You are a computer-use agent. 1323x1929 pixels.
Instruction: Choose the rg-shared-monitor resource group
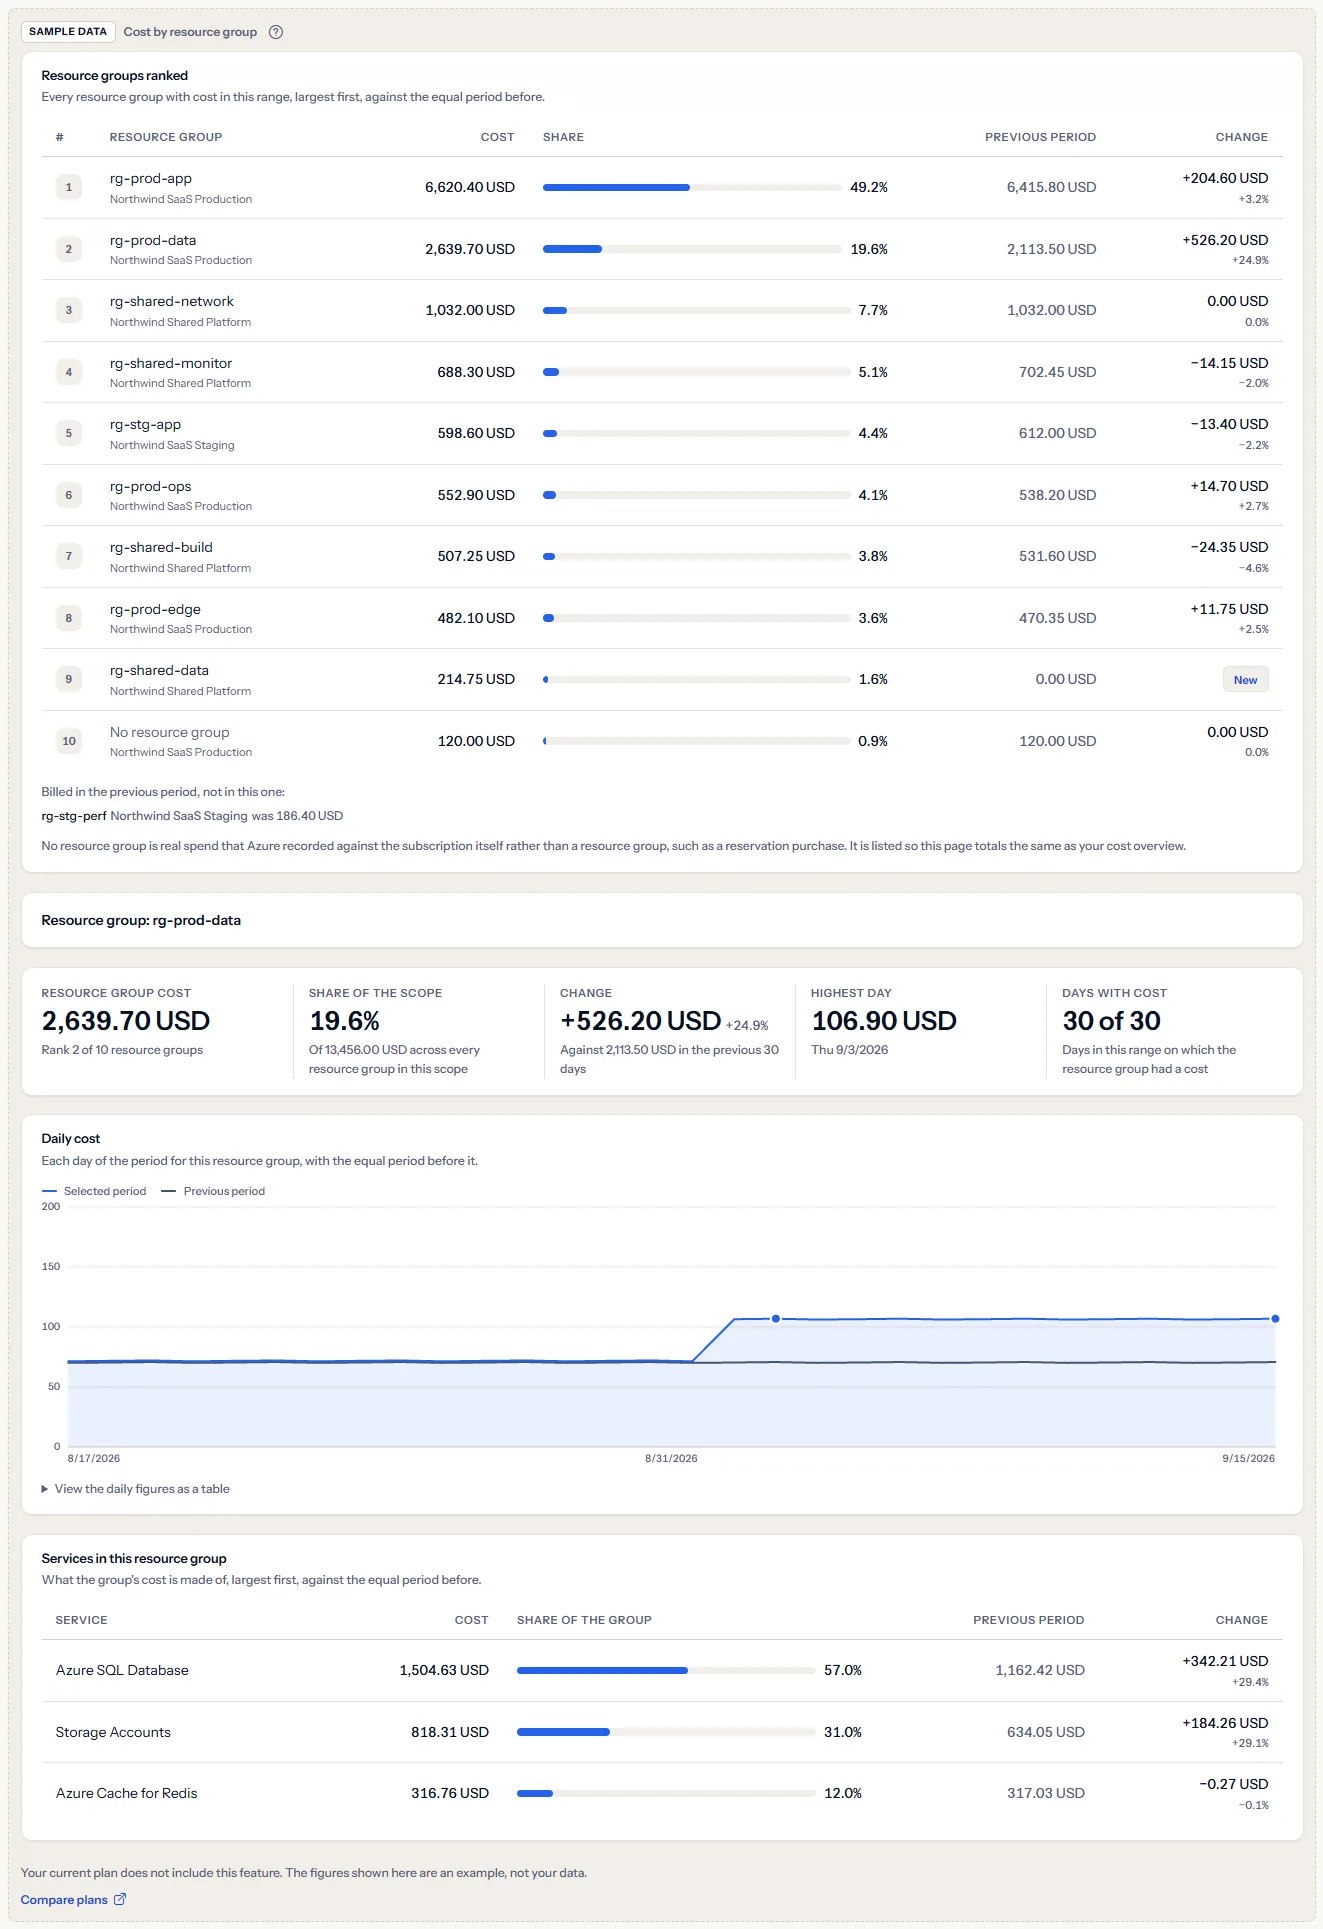171,363
